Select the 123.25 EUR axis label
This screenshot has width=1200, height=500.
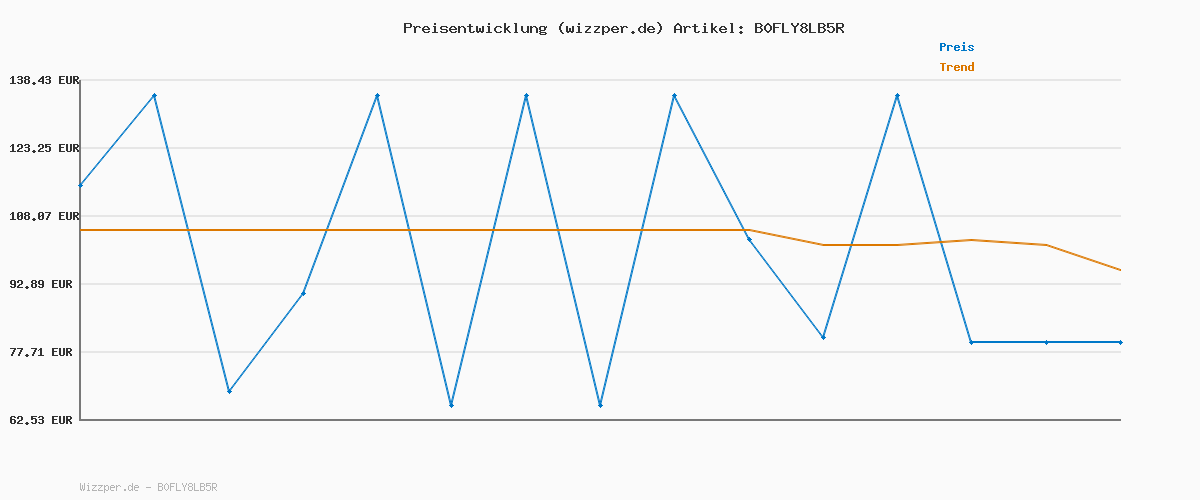pos(44,148)
